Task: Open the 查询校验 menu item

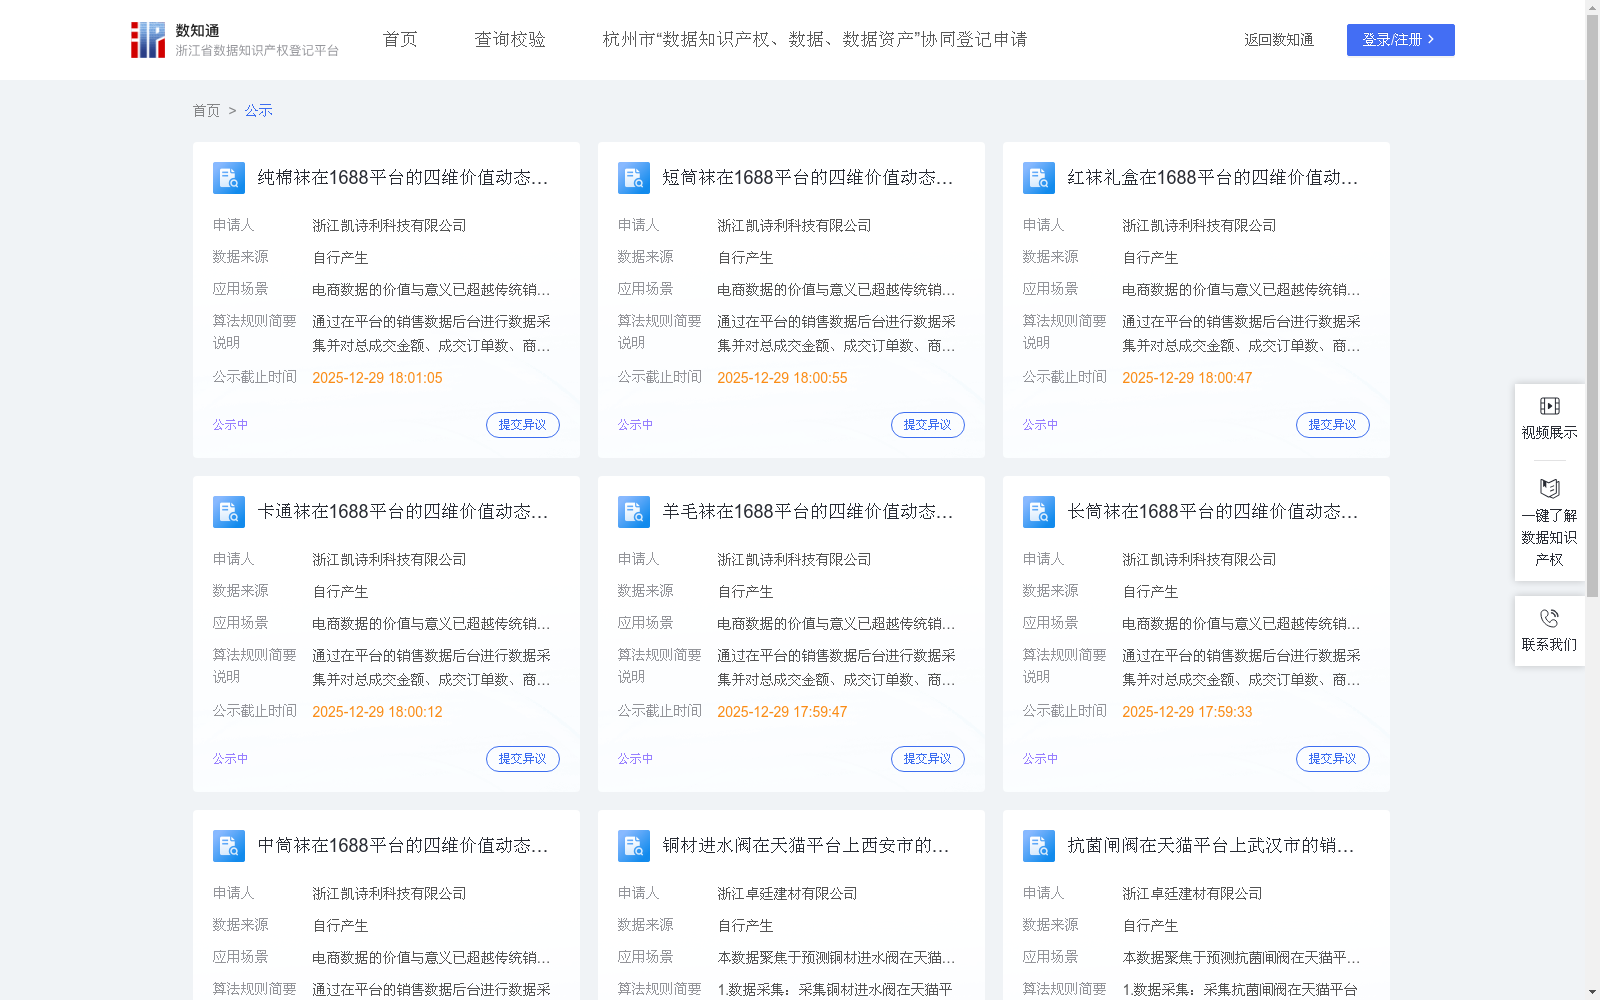Action: [x=509, y=39]
